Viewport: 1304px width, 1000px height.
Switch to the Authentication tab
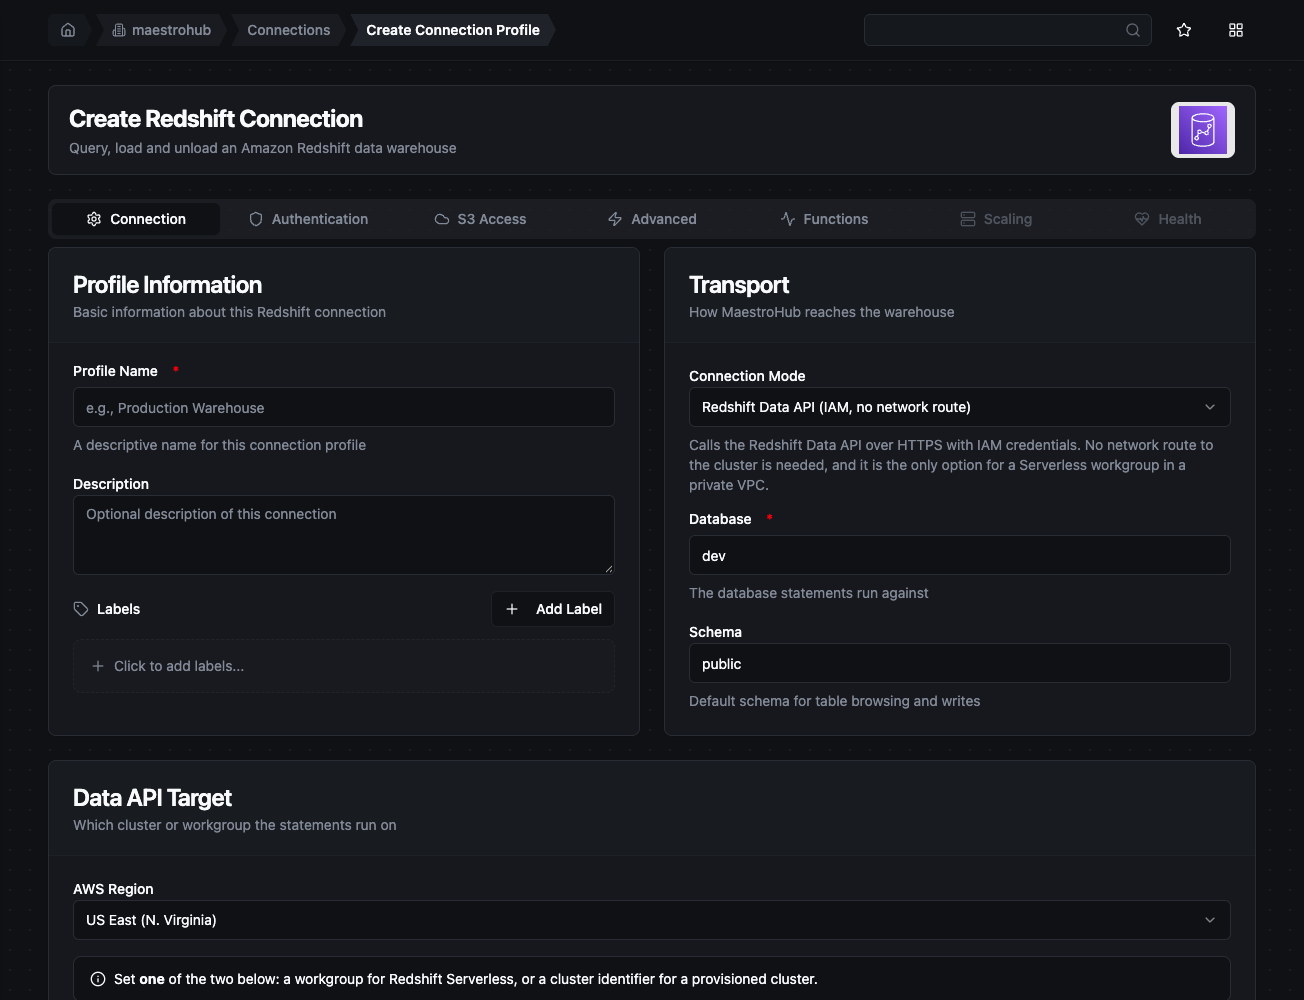[x=308, y=219]
